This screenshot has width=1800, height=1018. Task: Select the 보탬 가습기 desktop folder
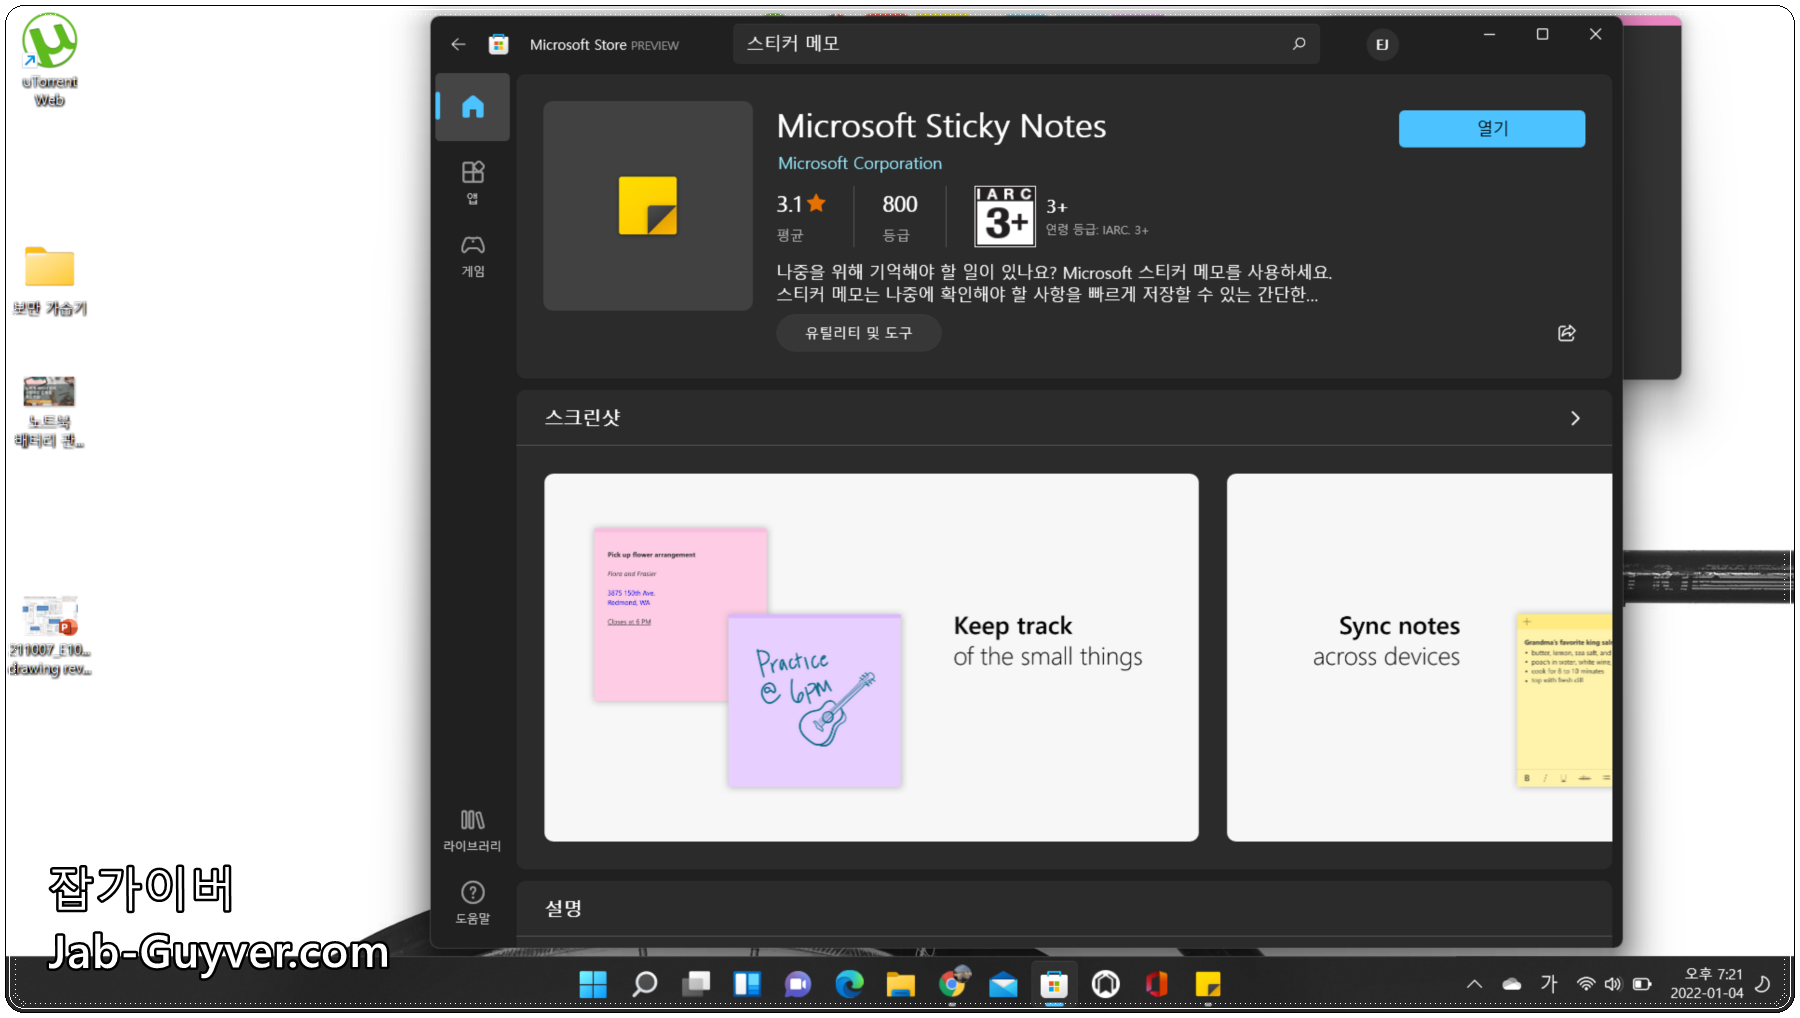[50, 281]
